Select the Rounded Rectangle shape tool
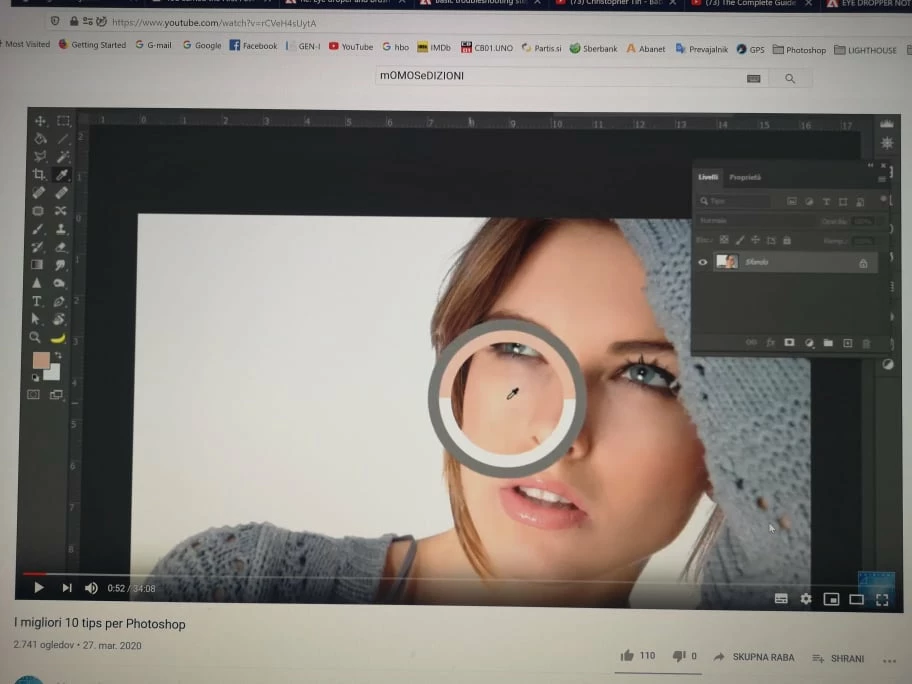912x684 pixels. click(38, 211)
